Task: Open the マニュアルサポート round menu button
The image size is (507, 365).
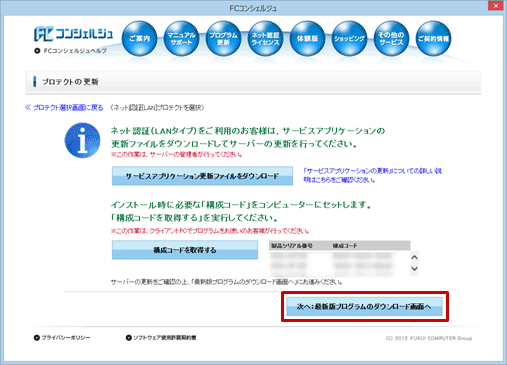Action: tap(182, 39)
